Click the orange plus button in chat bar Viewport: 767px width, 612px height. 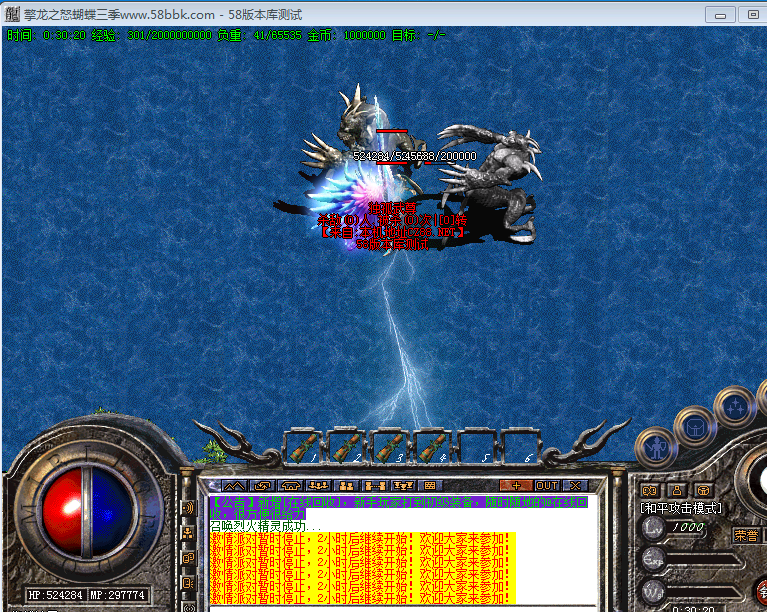(516, 486)
